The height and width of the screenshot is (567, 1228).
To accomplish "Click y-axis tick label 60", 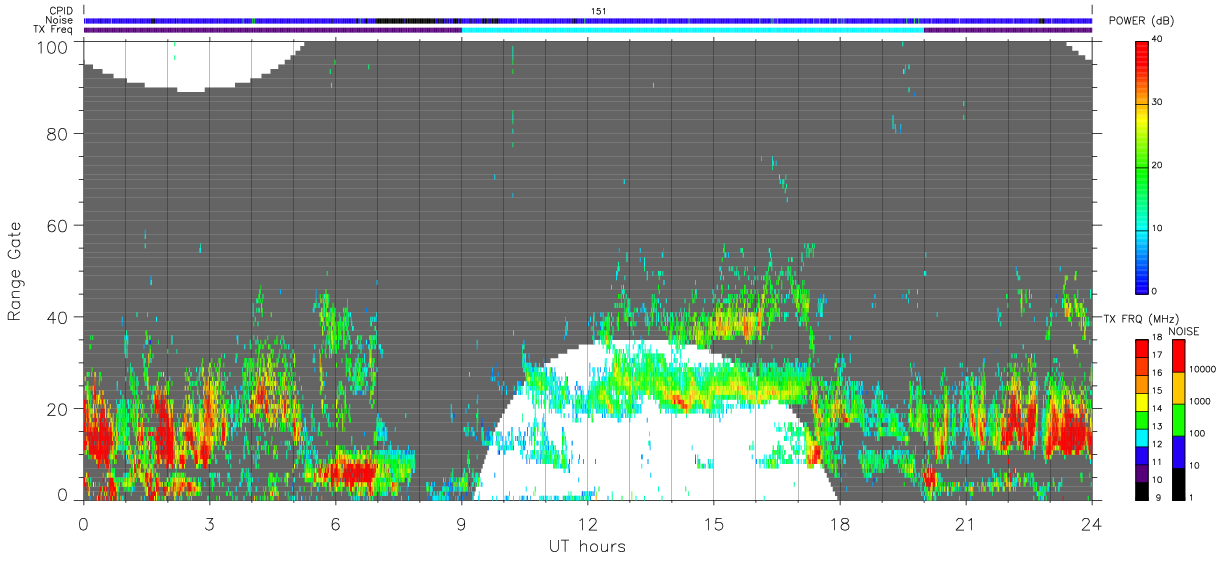I will [x=58, y=225].
